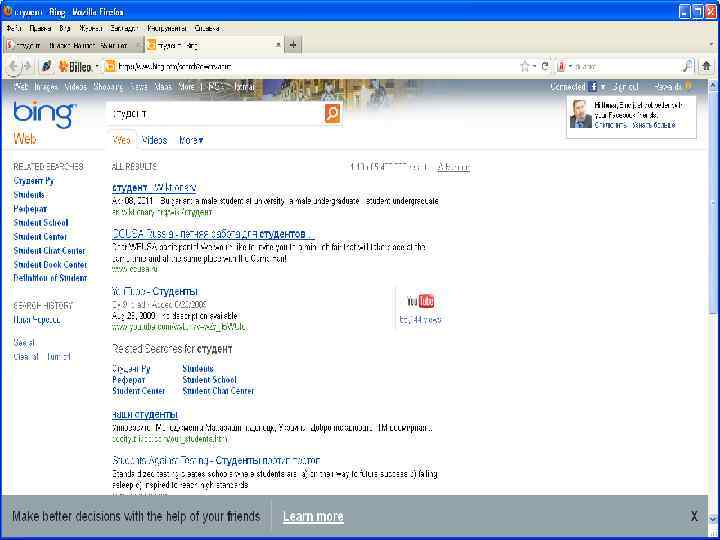Open the Billeo toolbar button
This screenshot has width=720, height=540.
[x=75, y=67]
